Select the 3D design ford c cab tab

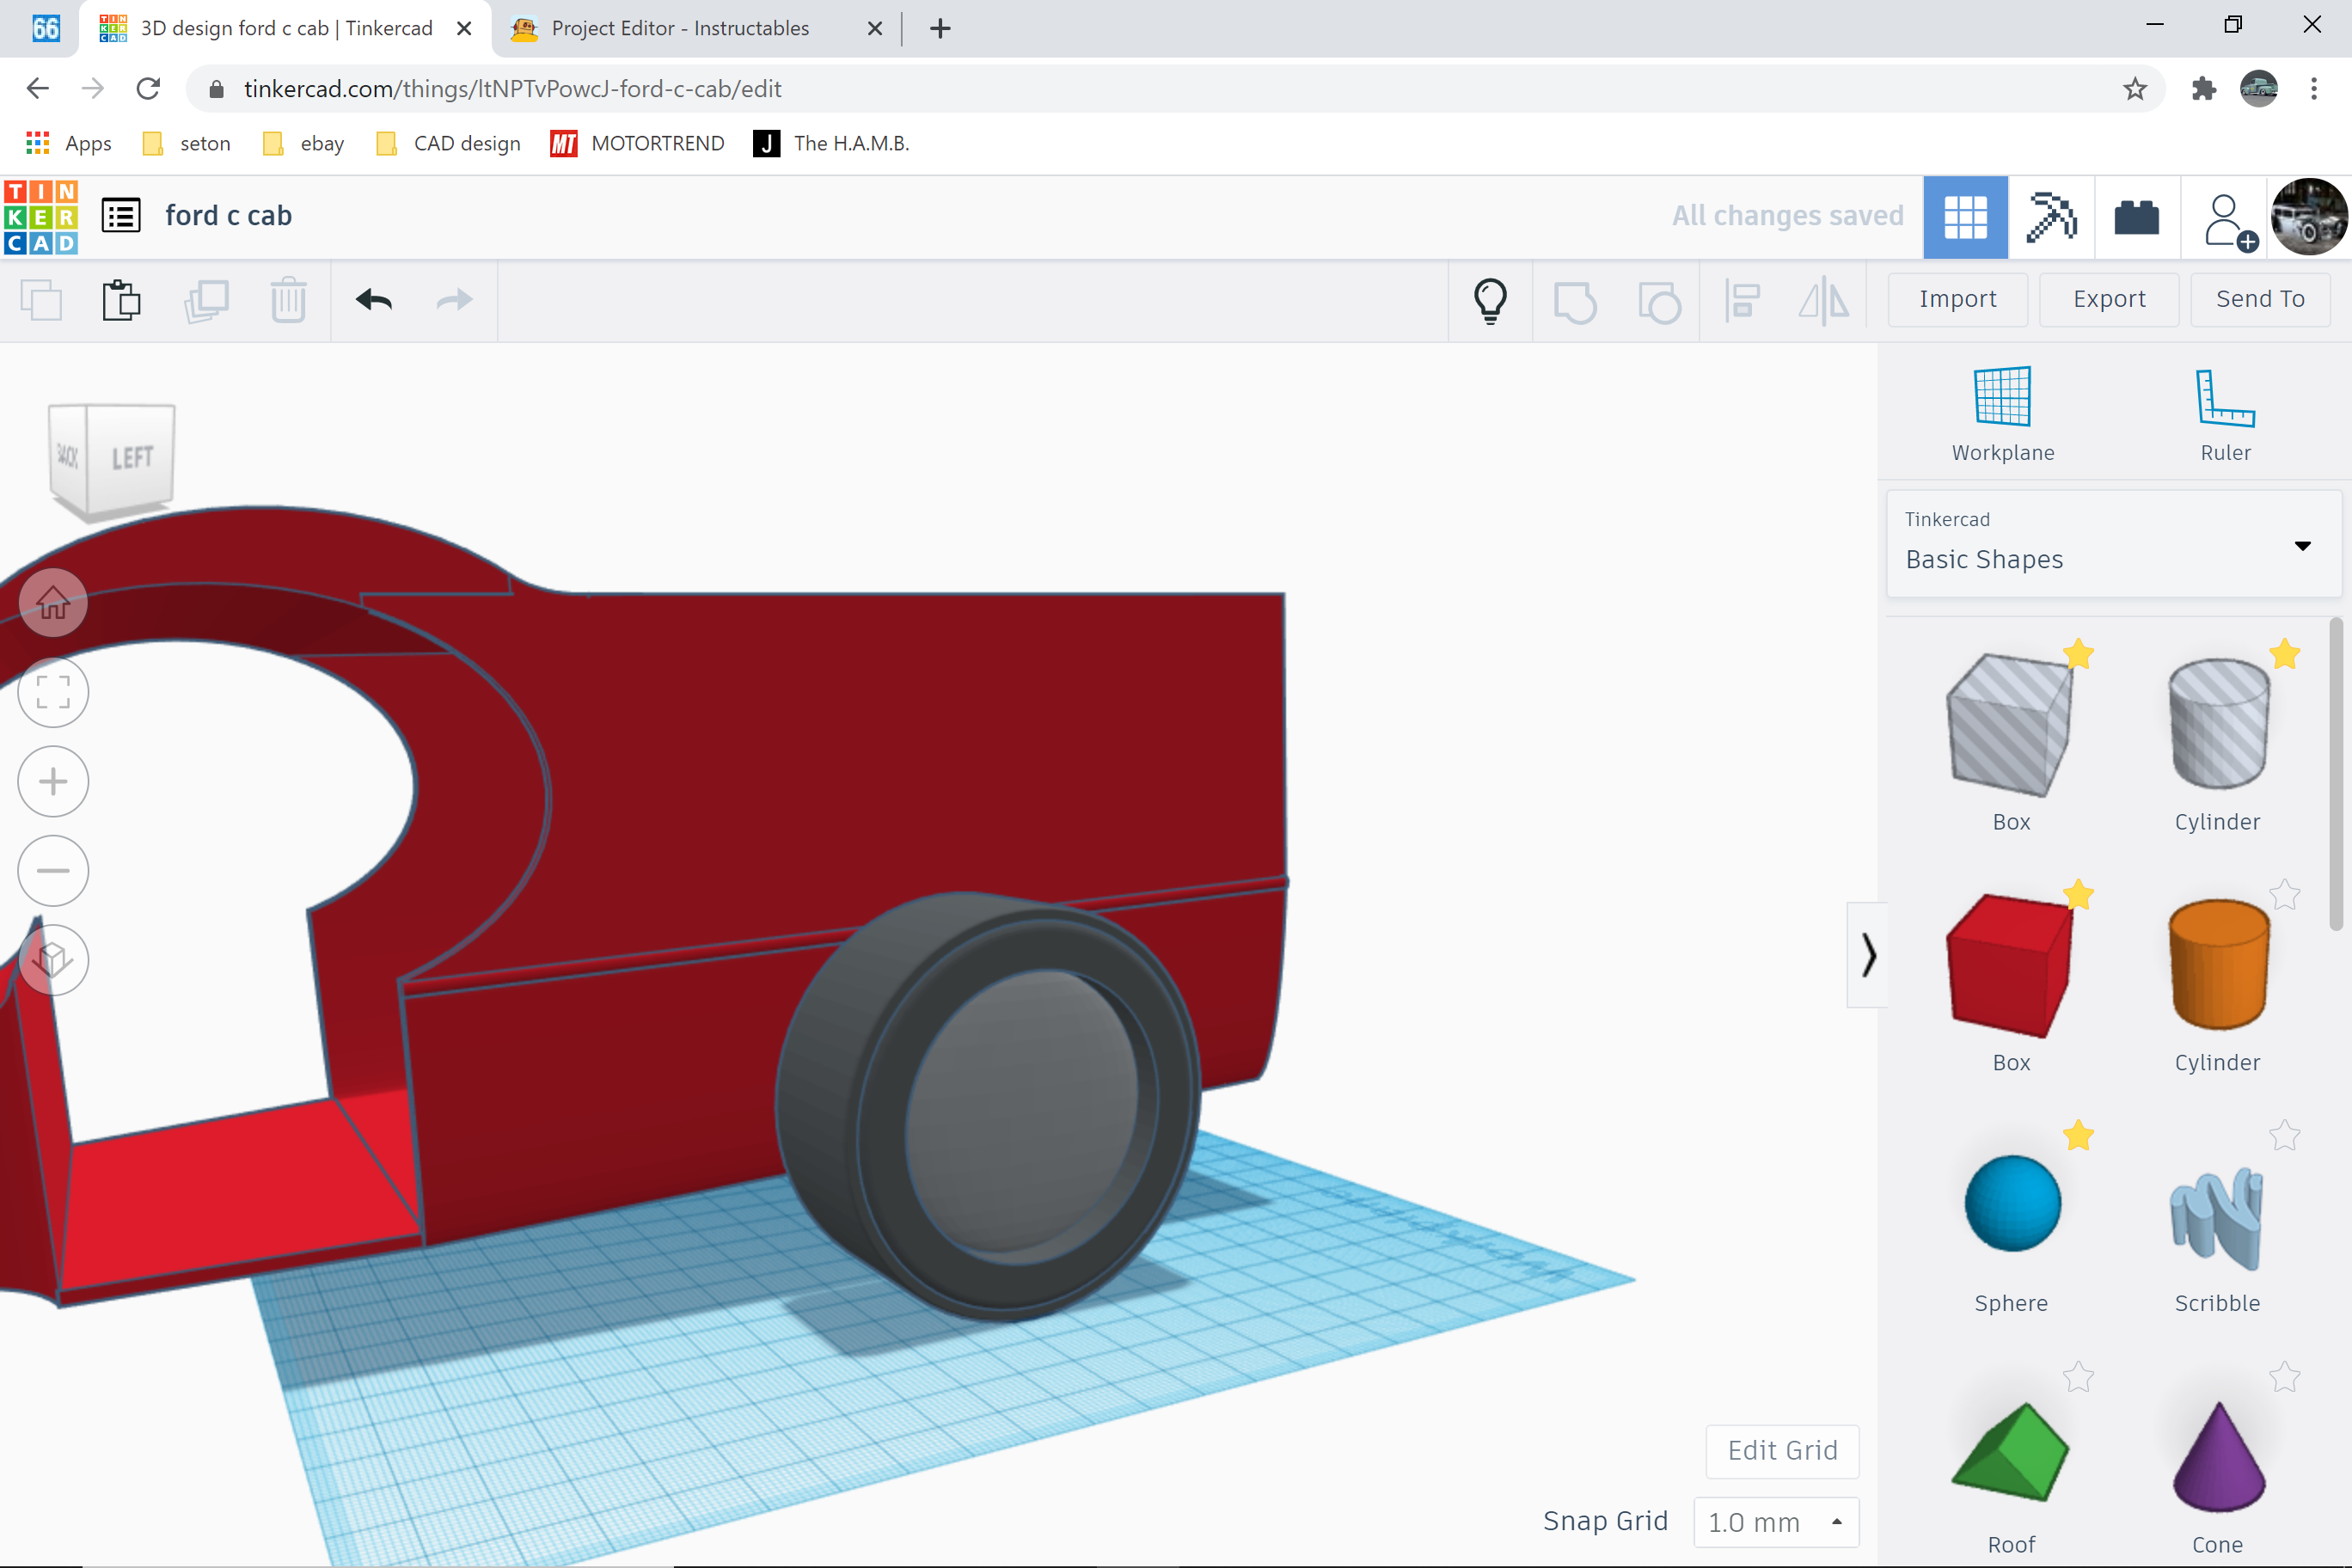(285, 28)
